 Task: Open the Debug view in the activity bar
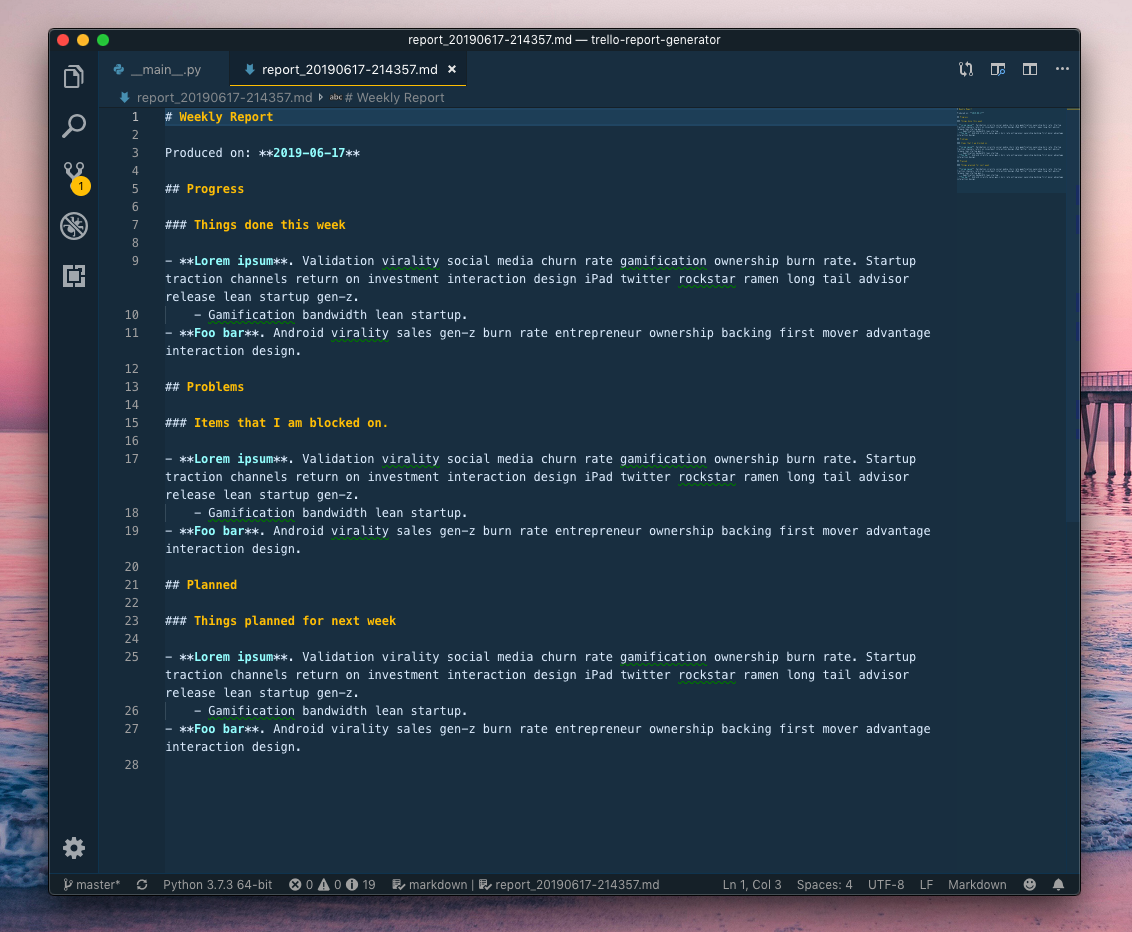(74, 226)
